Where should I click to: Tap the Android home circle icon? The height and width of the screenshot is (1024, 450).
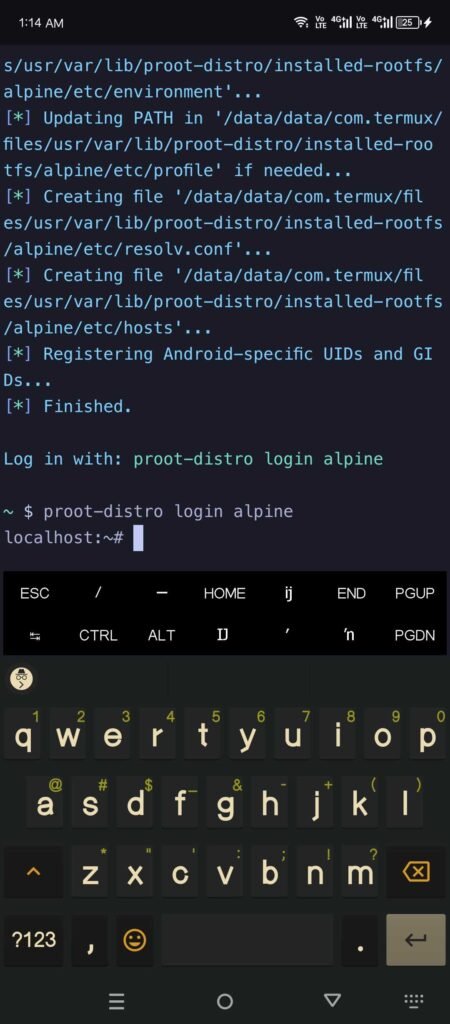tap(225, 1001)
